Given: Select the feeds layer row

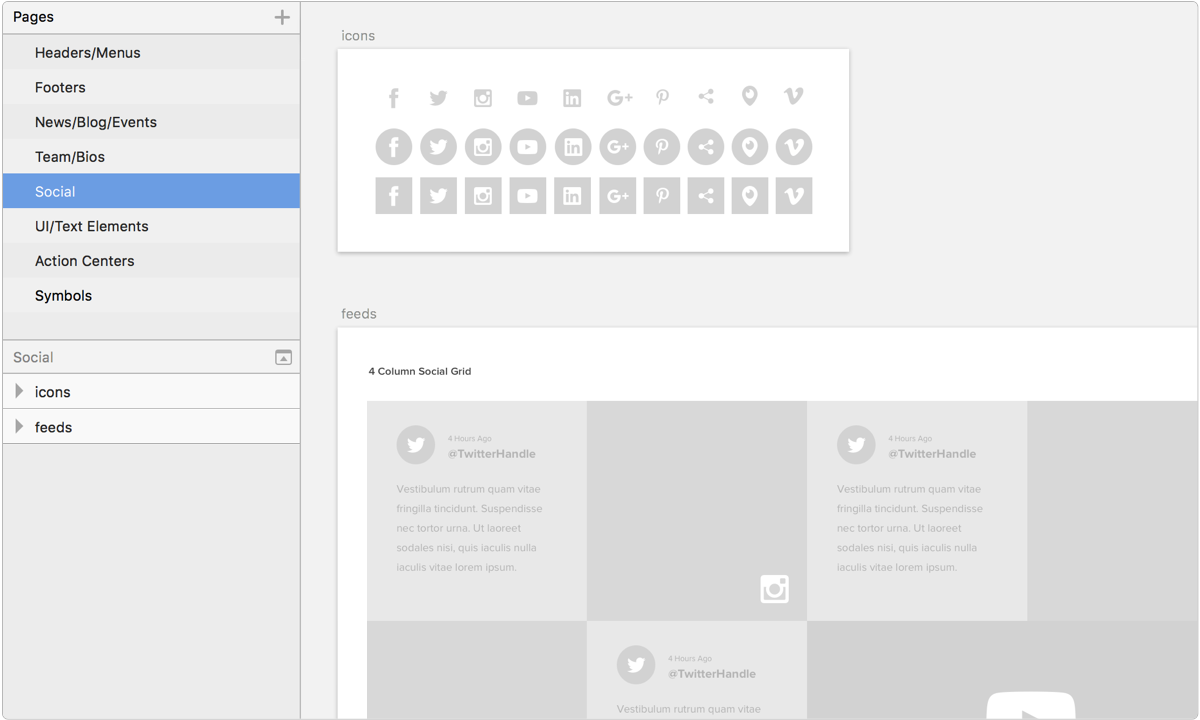Looking at the screenshot, I should (x=151, y=426).
